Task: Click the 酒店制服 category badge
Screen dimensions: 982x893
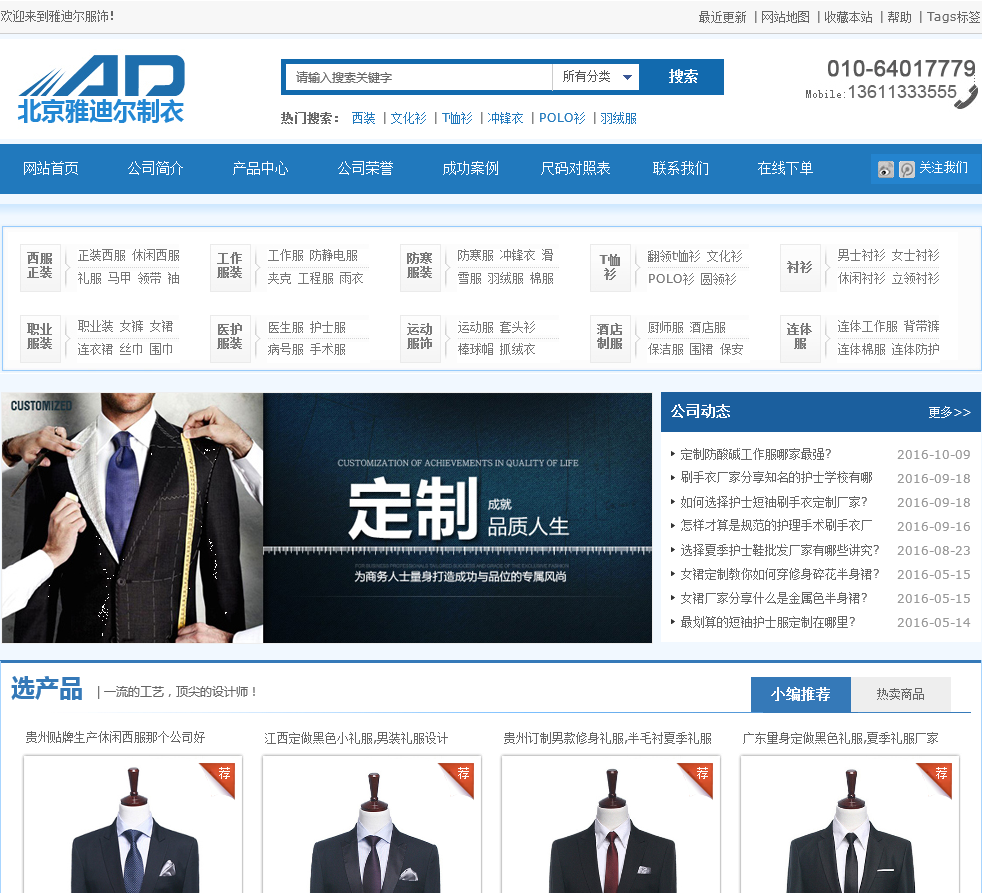Action: tap(610, 339)
